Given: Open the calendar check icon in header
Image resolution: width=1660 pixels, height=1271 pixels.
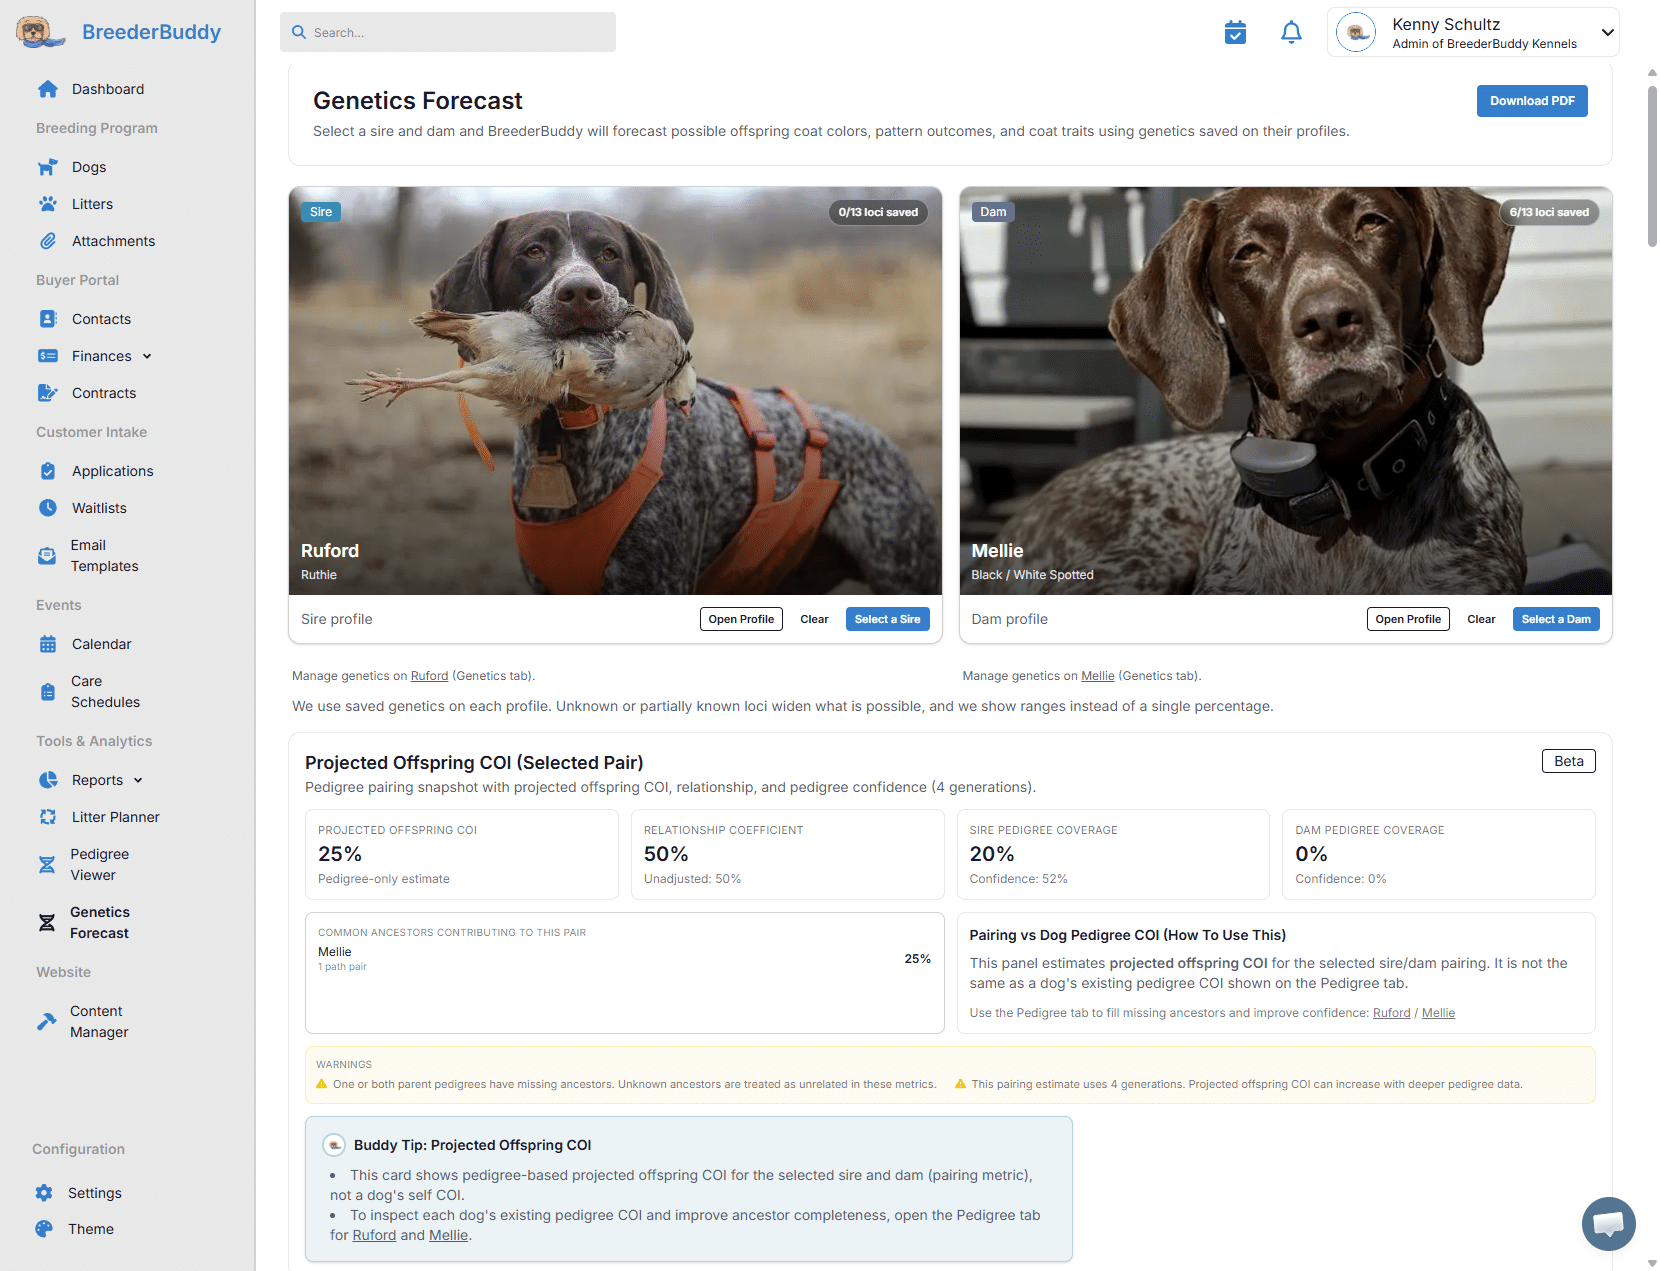Looking at the screenshot, I should point(1235,33).
